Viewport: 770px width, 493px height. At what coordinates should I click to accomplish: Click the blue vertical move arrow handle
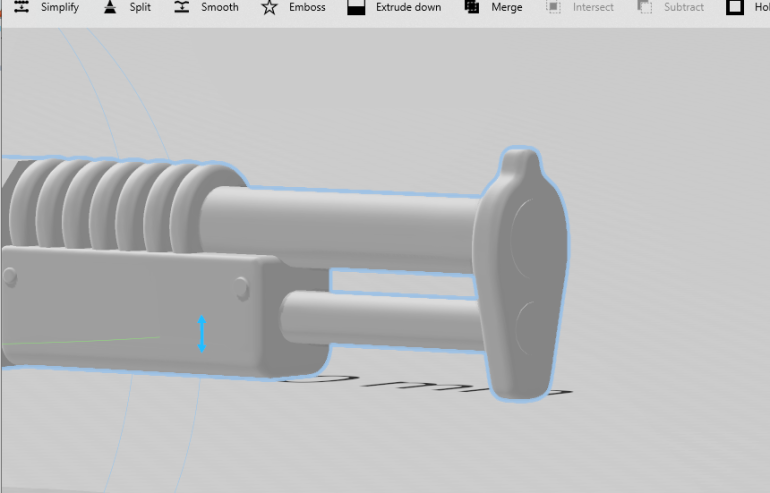[x=202, y=333]
